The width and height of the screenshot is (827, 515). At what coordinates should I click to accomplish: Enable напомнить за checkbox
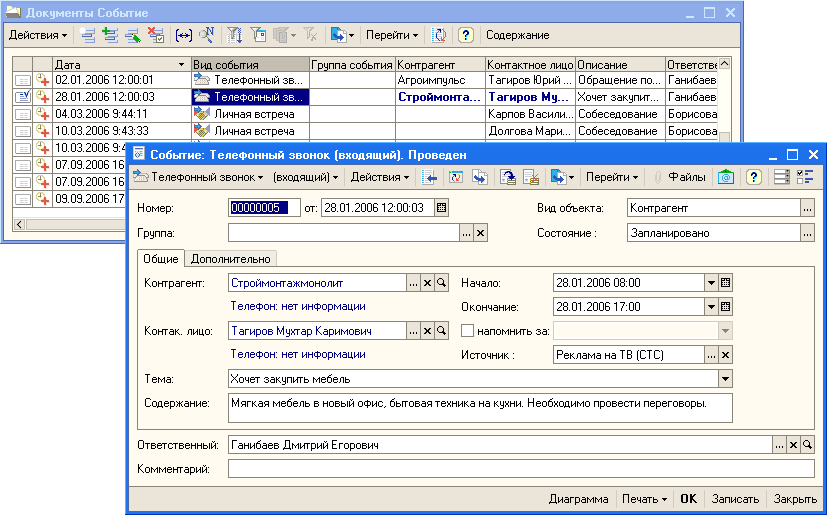(467, 331)
